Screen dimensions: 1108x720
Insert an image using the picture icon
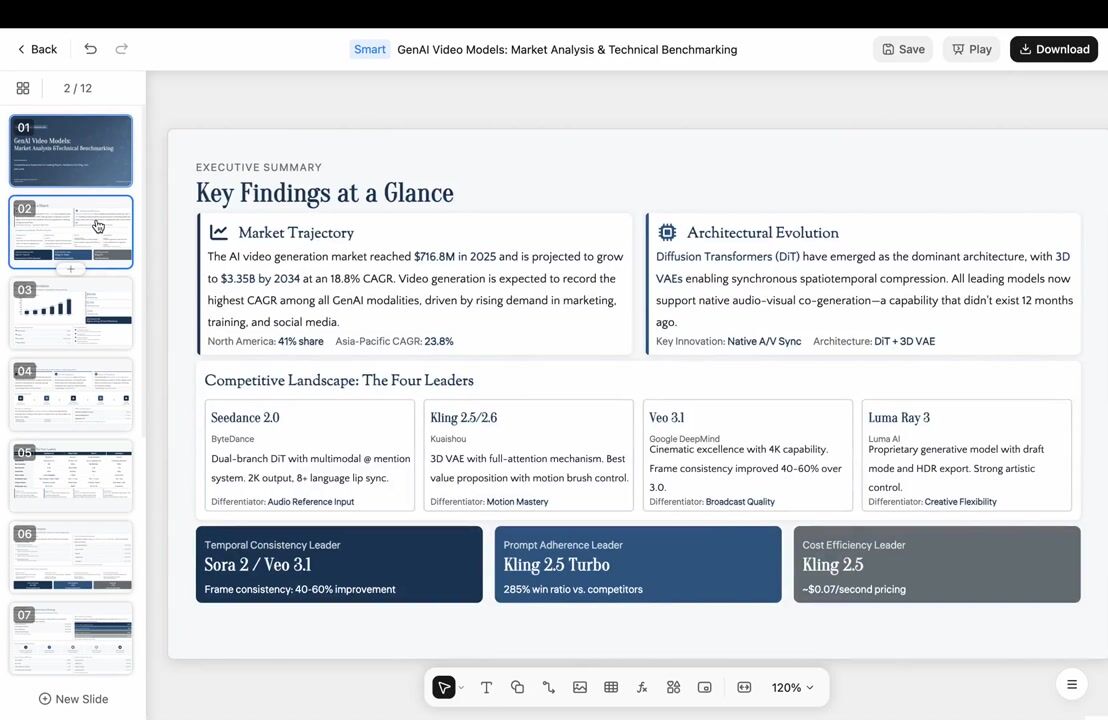pos(580,687)
